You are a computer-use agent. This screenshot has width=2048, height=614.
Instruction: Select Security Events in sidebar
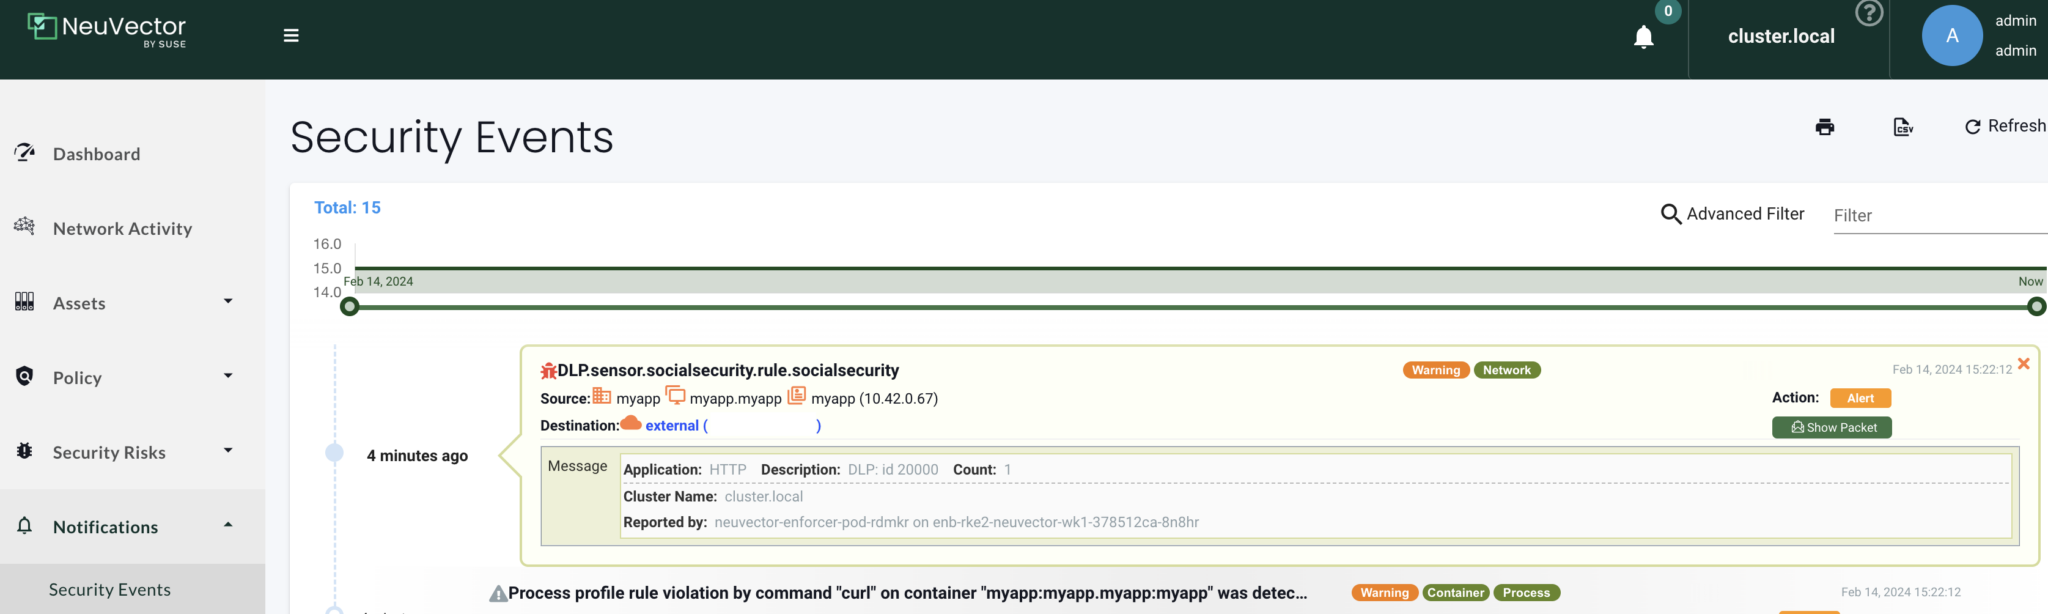coord(110,590)
